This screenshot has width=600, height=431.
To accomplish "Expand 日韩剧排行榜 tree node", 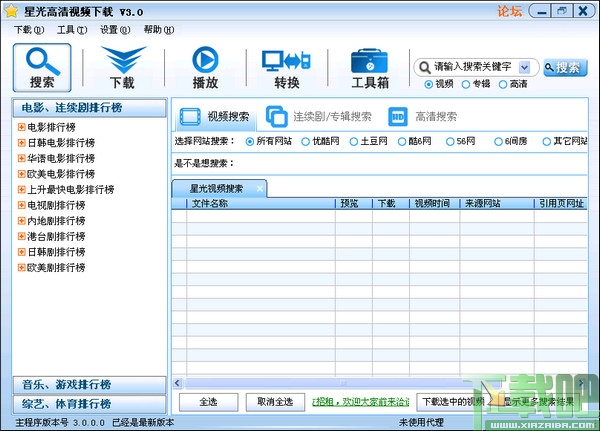I will [22, 251].
